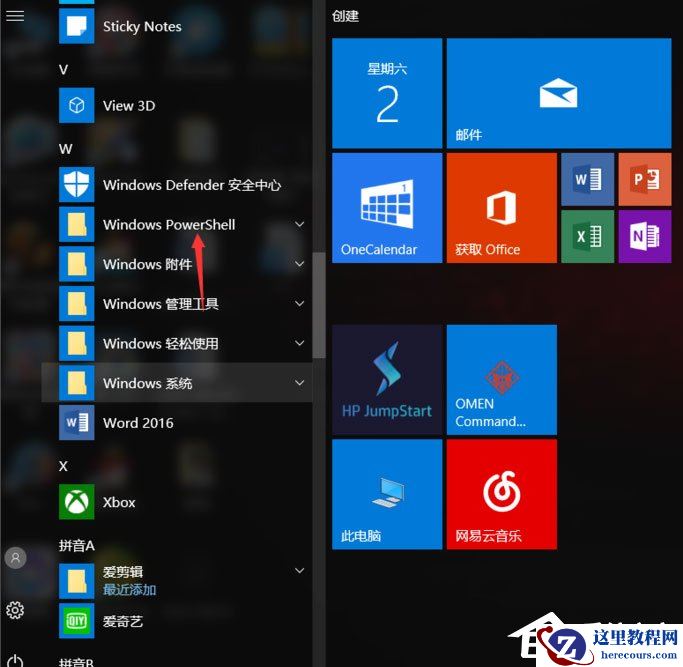Click the Windows PowerShell folder icon
Image resolution: width=683 pixels, height=667 pixels.
(77, 224)
